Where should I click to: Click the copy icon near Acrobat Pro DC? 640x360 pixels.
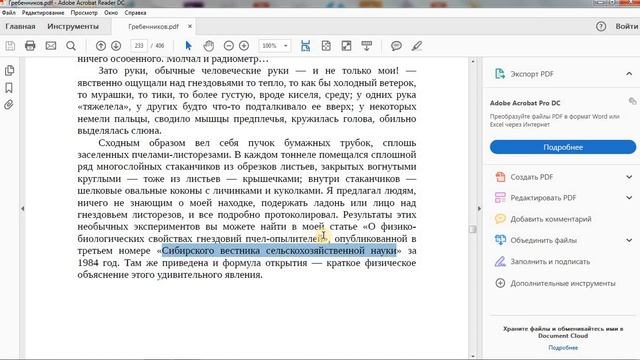[x=632, y=101]
